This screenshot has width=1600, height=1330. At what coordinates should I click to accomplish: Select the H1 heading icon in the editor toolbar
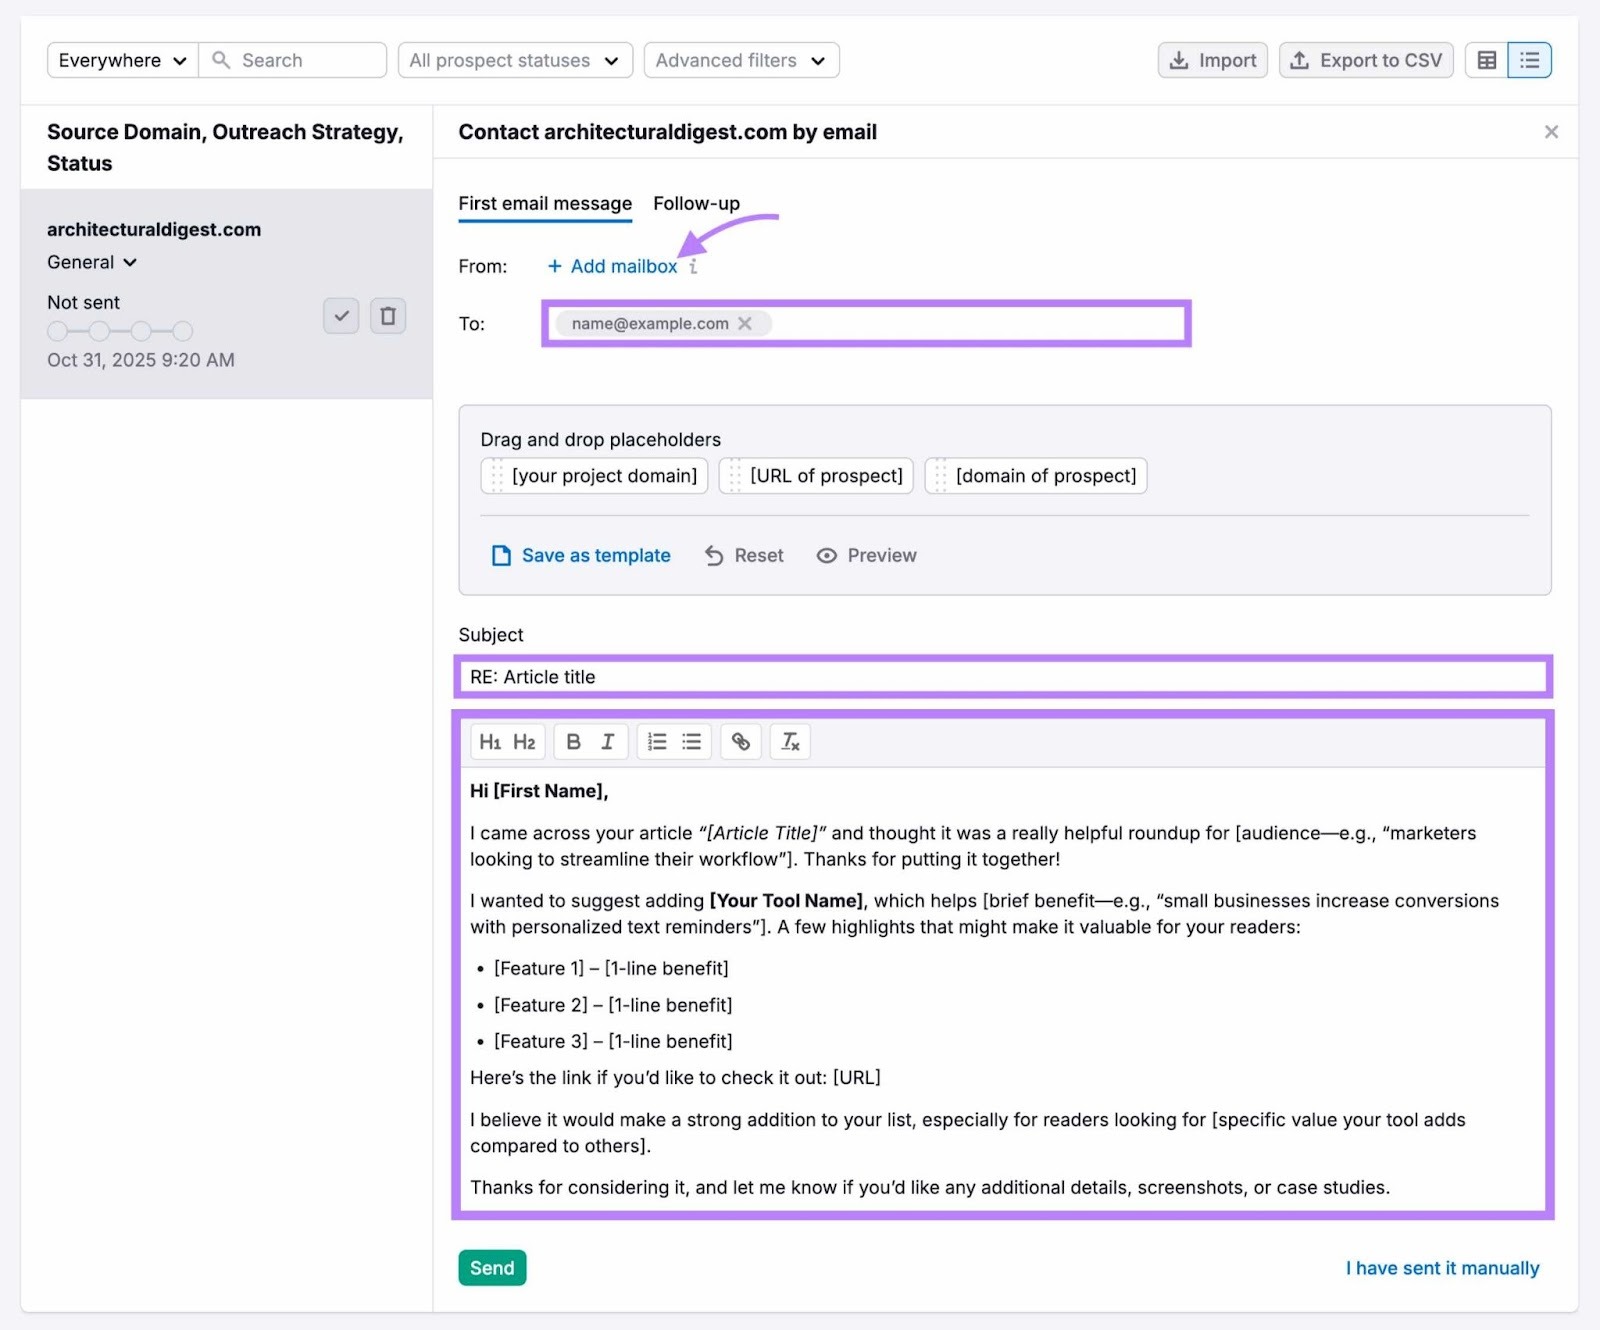(x=491, y=741)
